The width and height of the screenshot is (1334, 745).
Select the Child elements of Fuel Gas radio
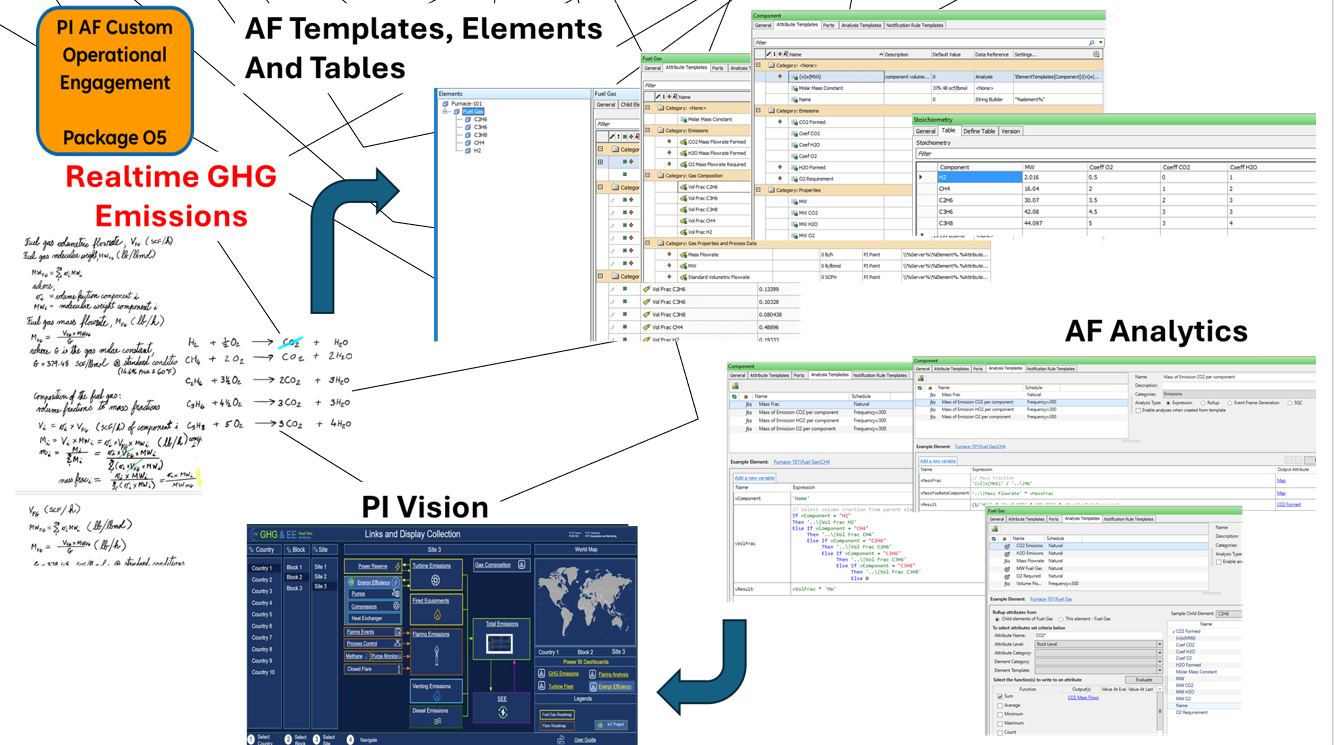[x=997, y=619]
